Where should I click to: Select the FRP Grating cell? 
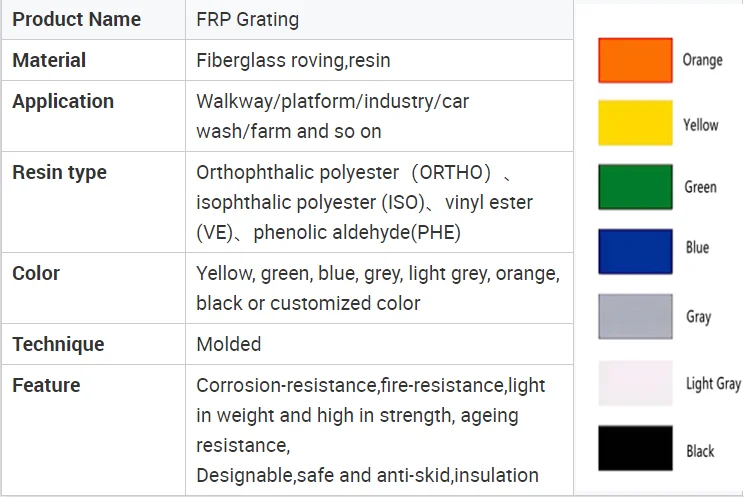point(247,19)
